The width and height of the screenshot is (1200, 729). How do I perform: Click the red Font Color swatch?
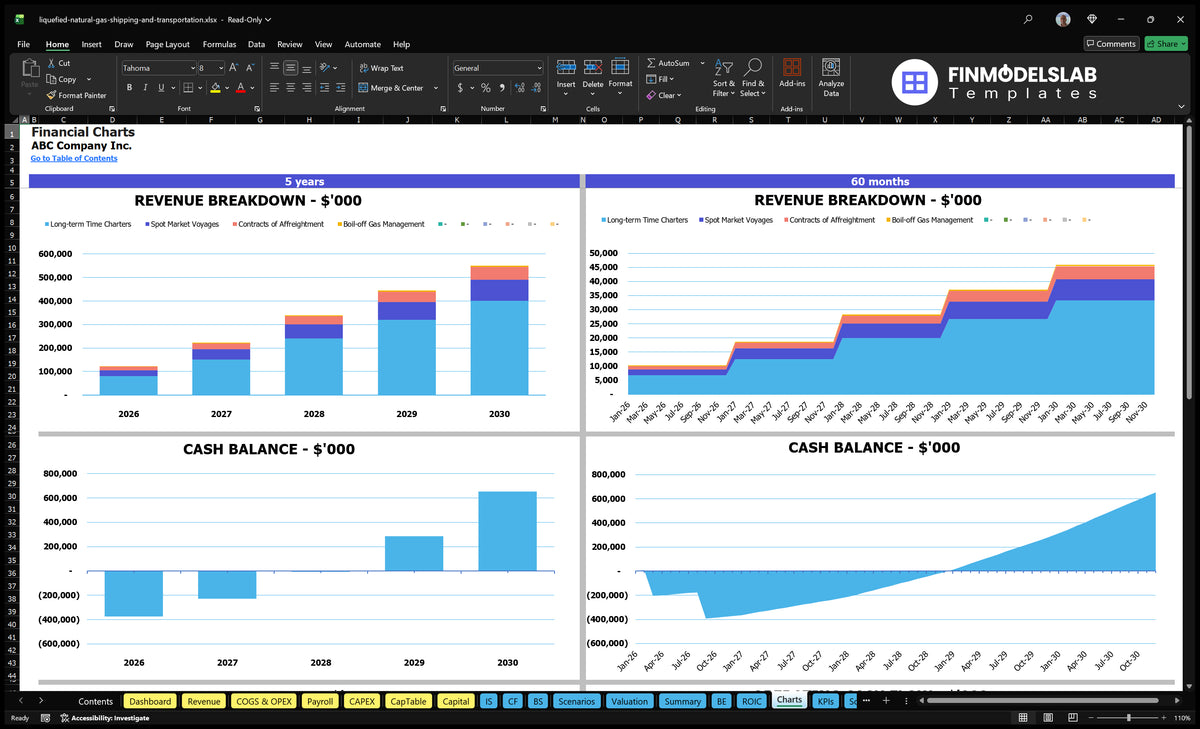[241, 88]
